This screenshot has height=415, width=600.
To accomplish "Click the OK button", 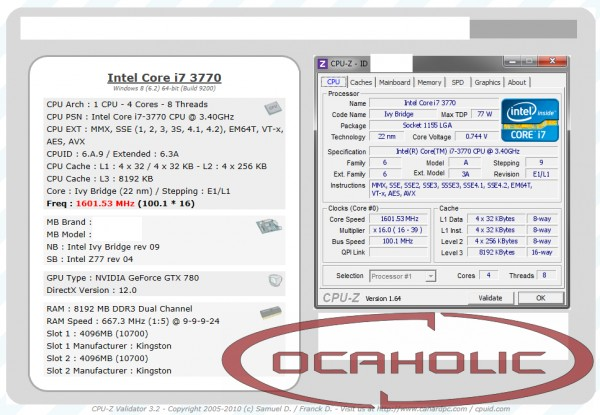I will point(541,298).
